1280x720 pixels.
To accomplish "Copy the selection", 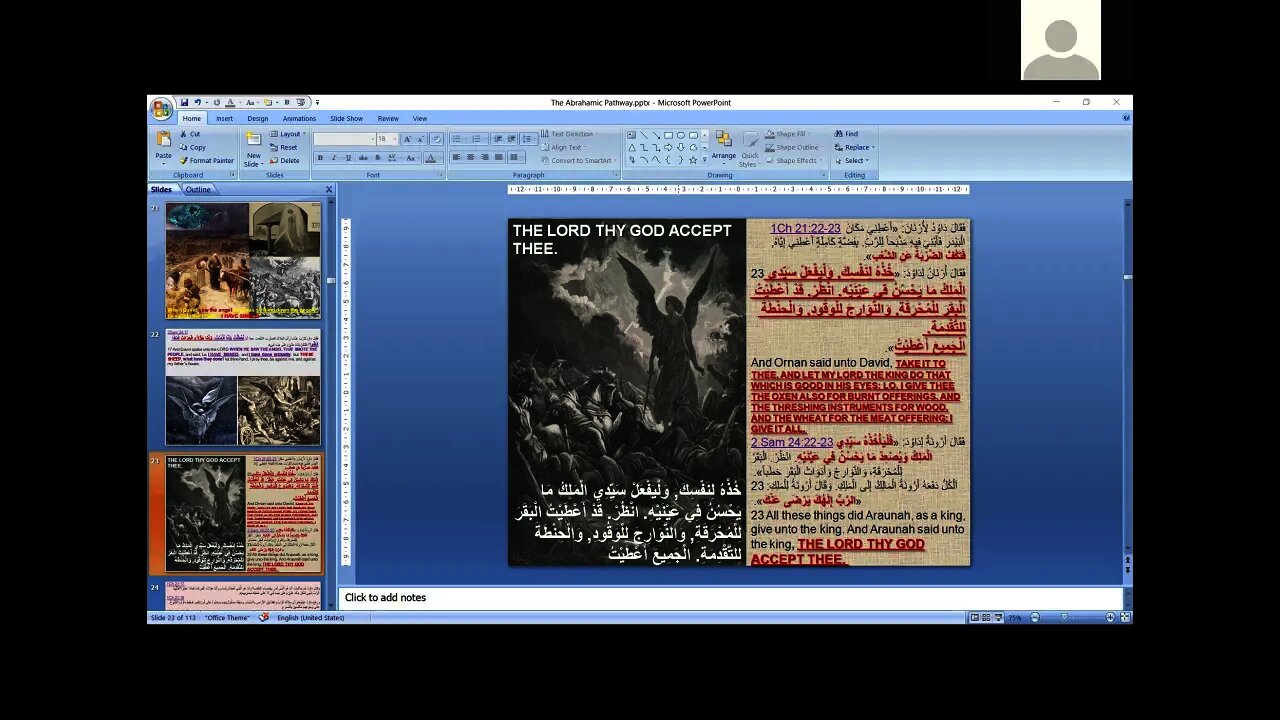I will tap(192, 147).
